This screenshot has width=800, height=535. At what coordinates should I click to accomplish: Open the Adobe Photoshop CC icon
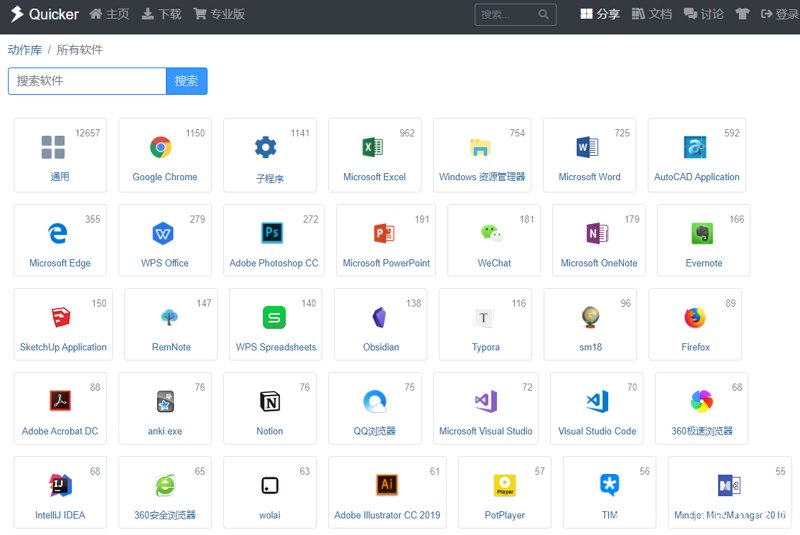pos(272,233)
